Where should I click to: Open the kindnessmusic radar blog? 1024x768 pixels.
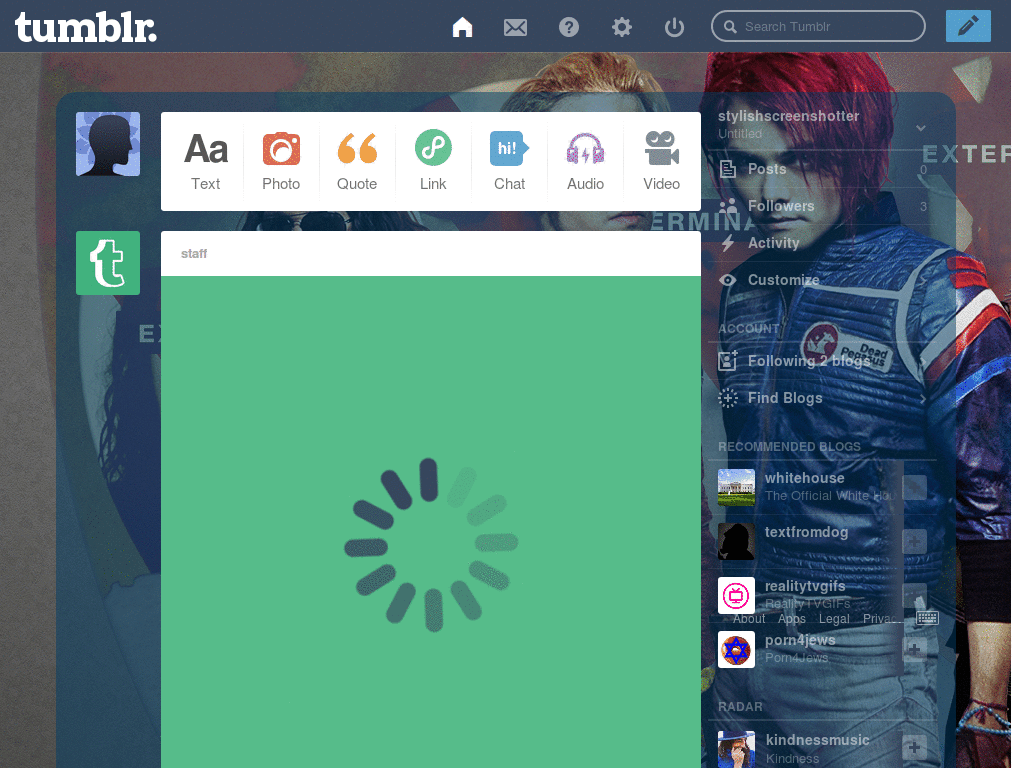point(818,740)
